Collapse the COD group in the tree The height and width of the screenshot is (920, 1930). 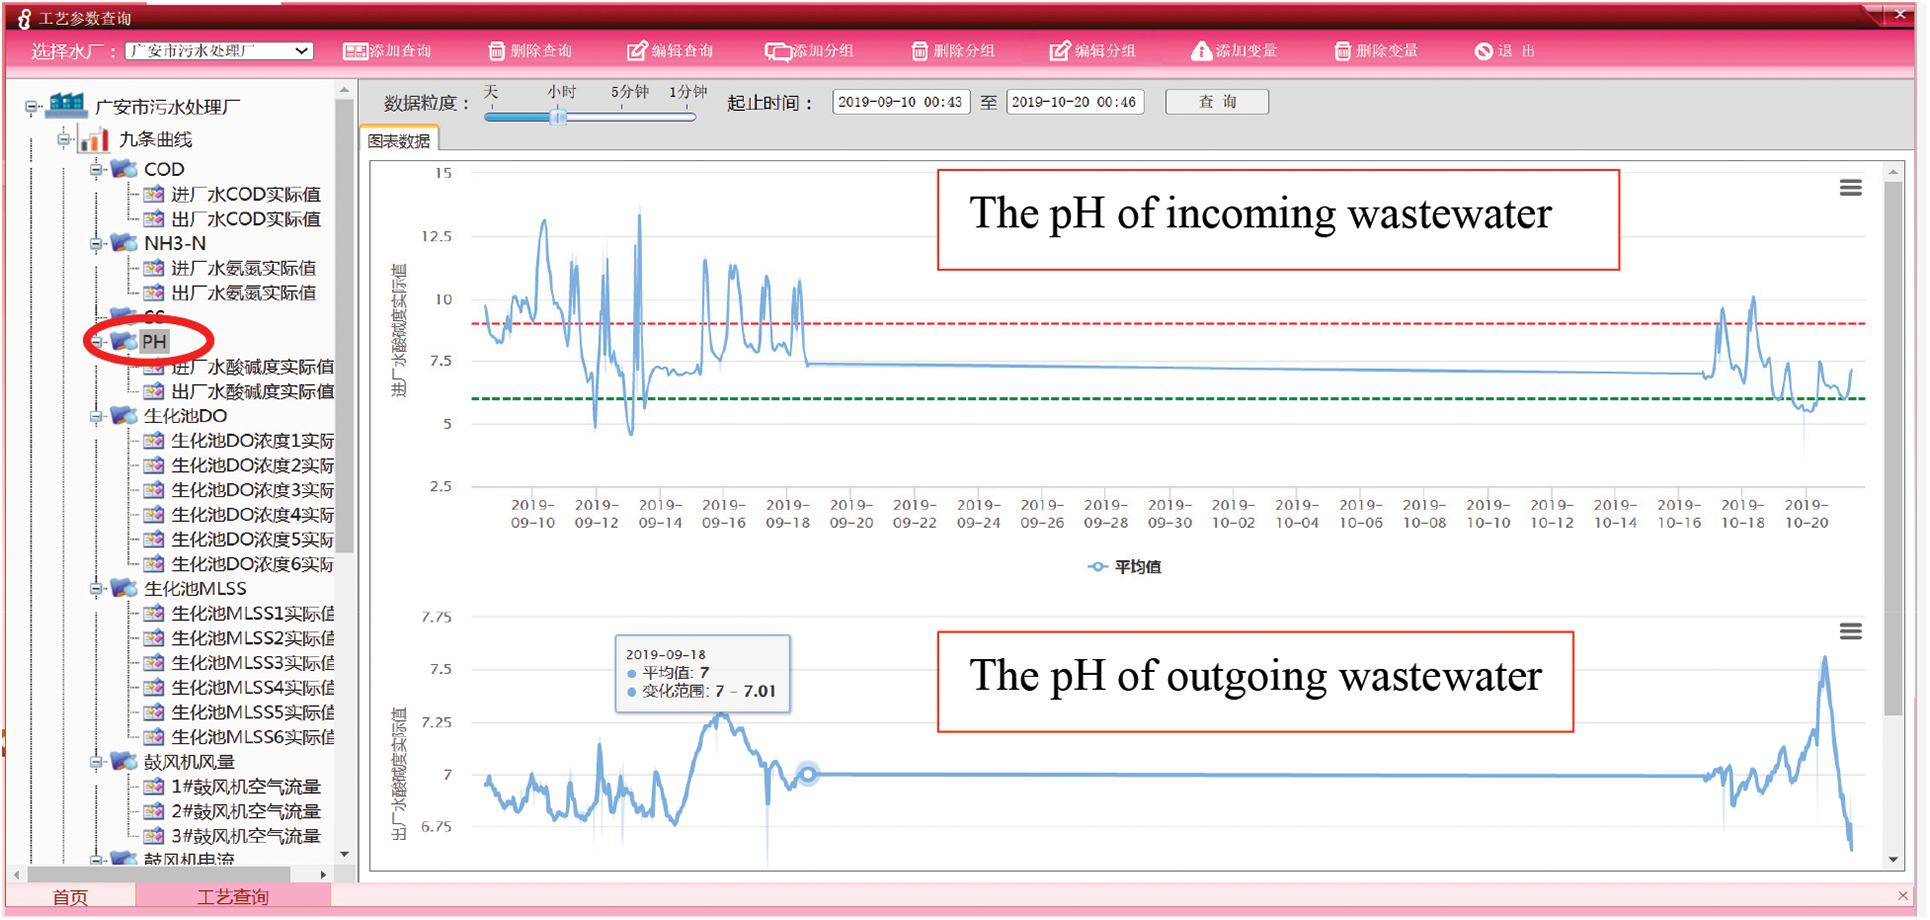(97, 170)
